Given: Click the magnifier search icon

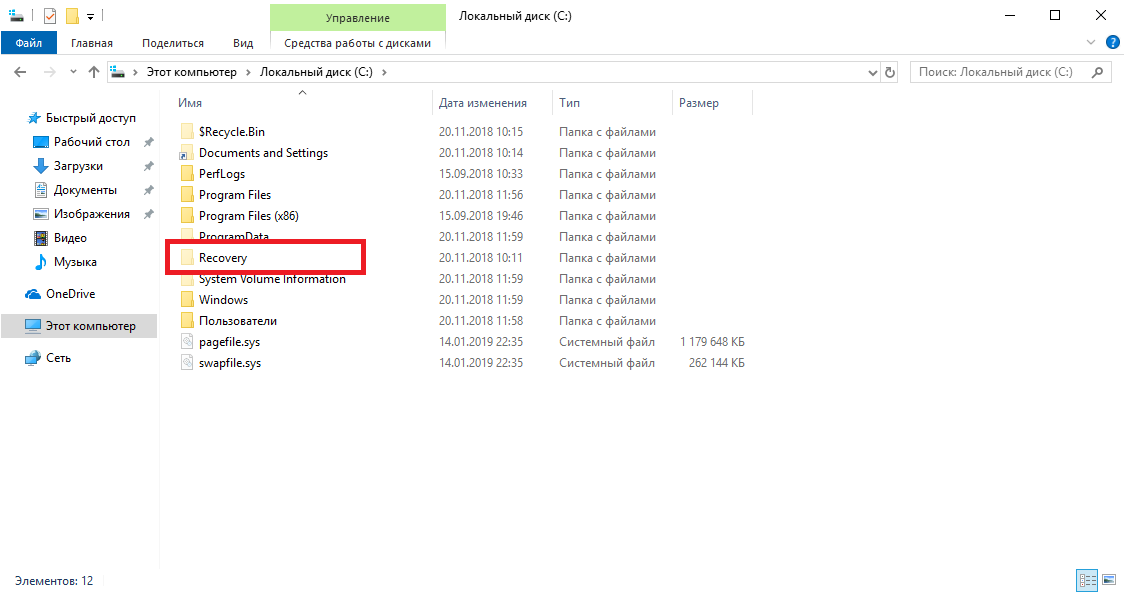Looking at the screenshot, I should click(1097, 72).
